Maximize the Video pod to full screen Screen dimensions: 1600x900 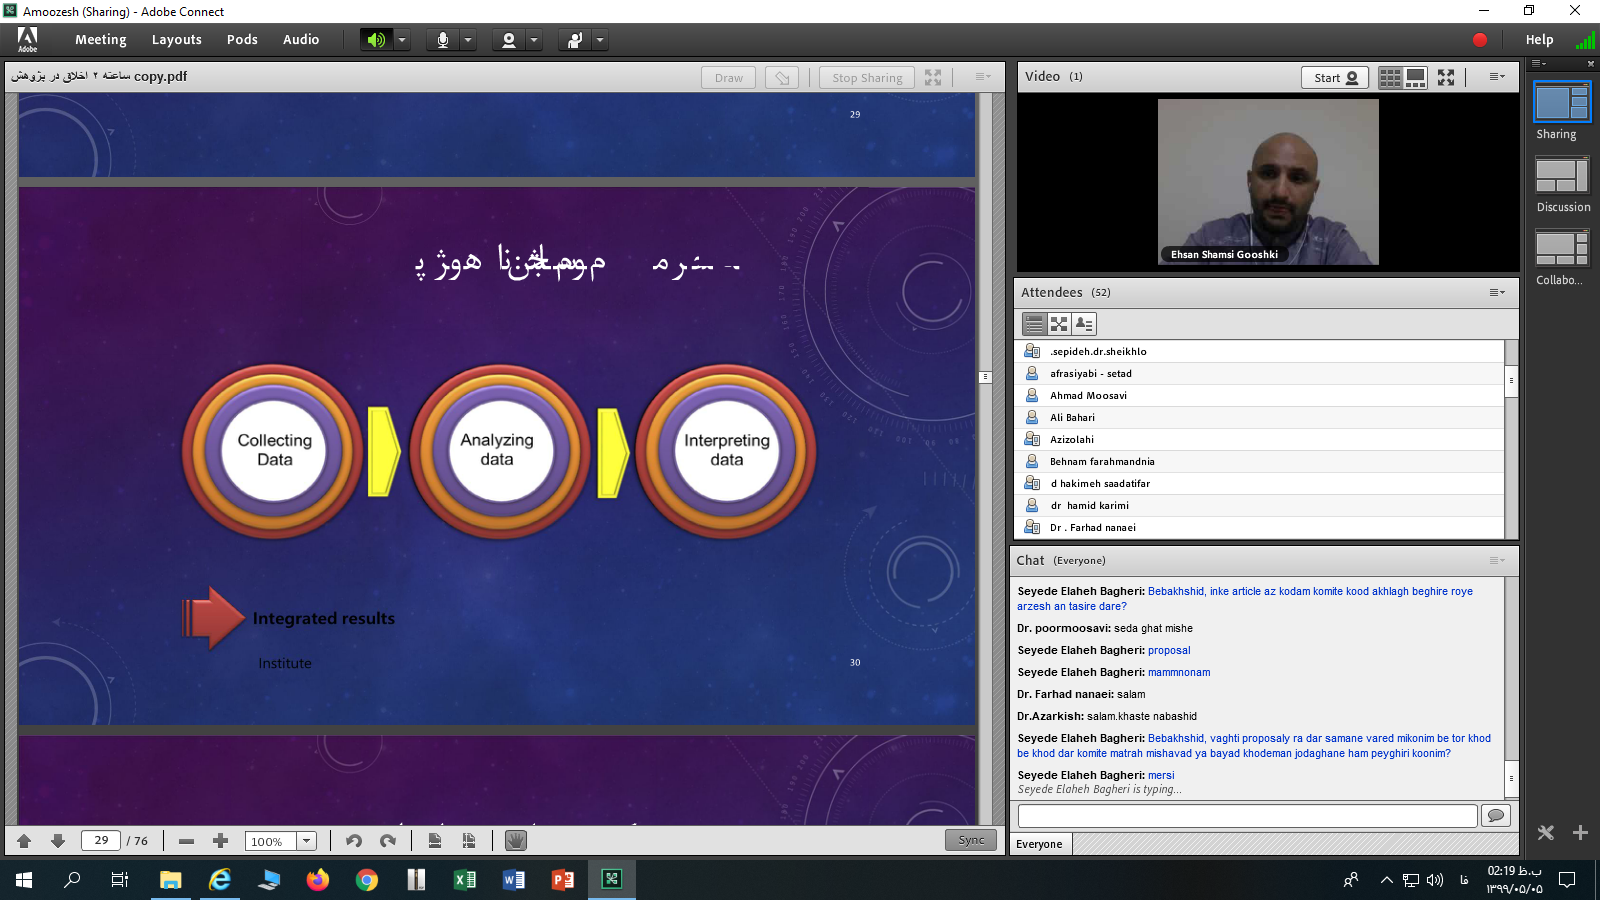[1446, 78]
